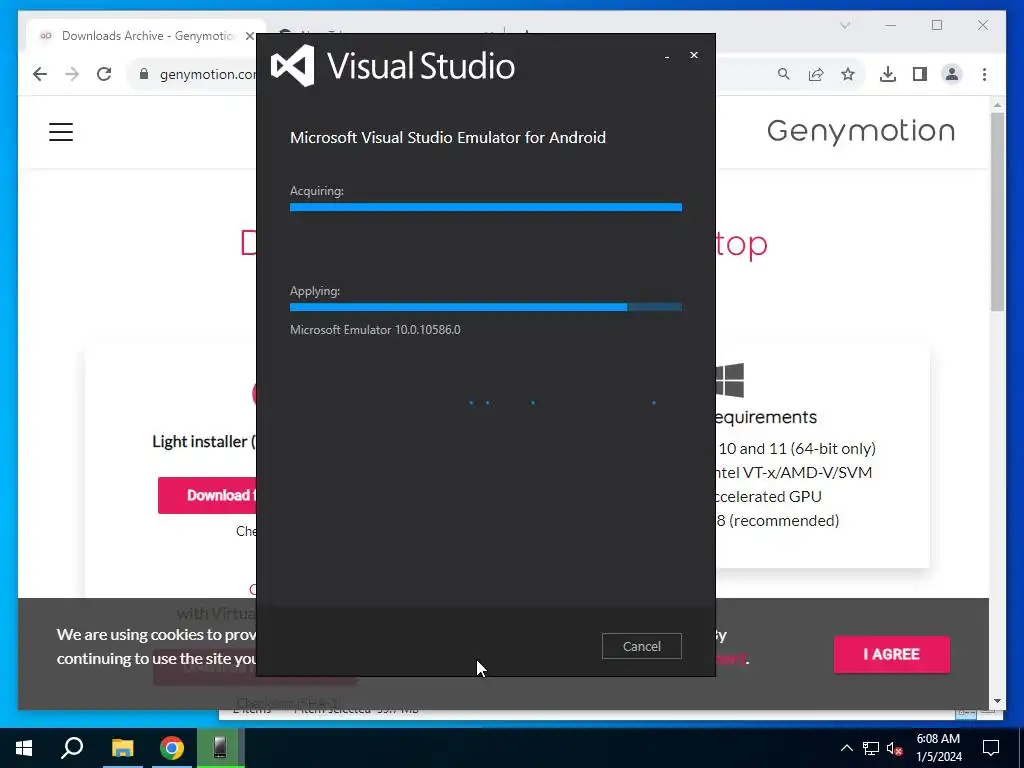
Task: Click the Applying progress bar
Action: (x=486, y=307)
